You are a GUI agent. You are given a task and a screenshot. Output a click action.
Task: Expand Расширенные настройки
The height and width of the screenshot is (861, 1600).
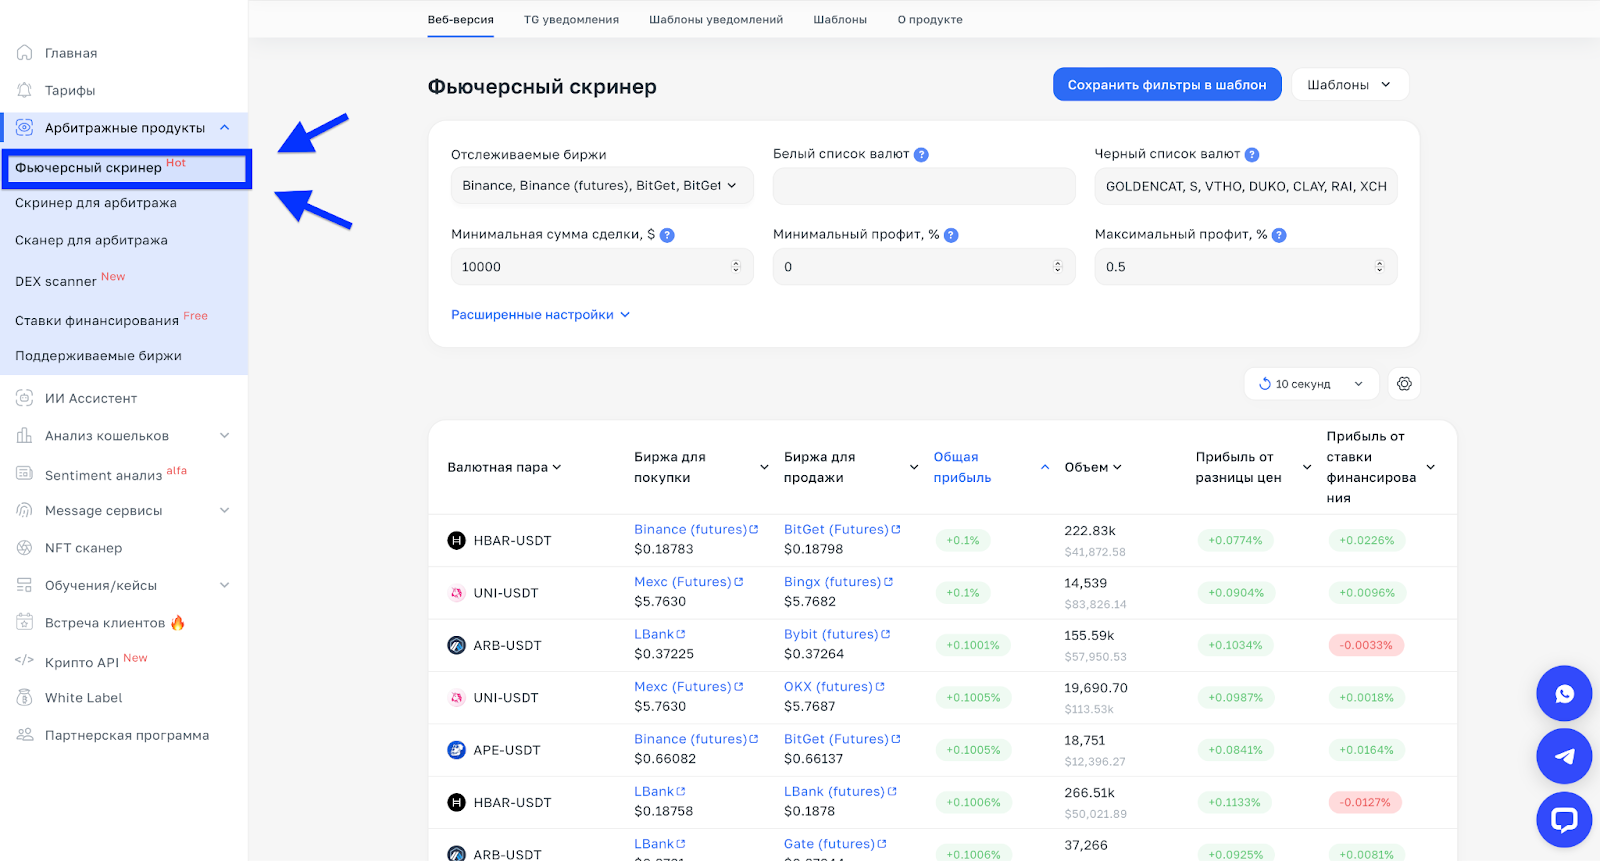click(540, 314)
